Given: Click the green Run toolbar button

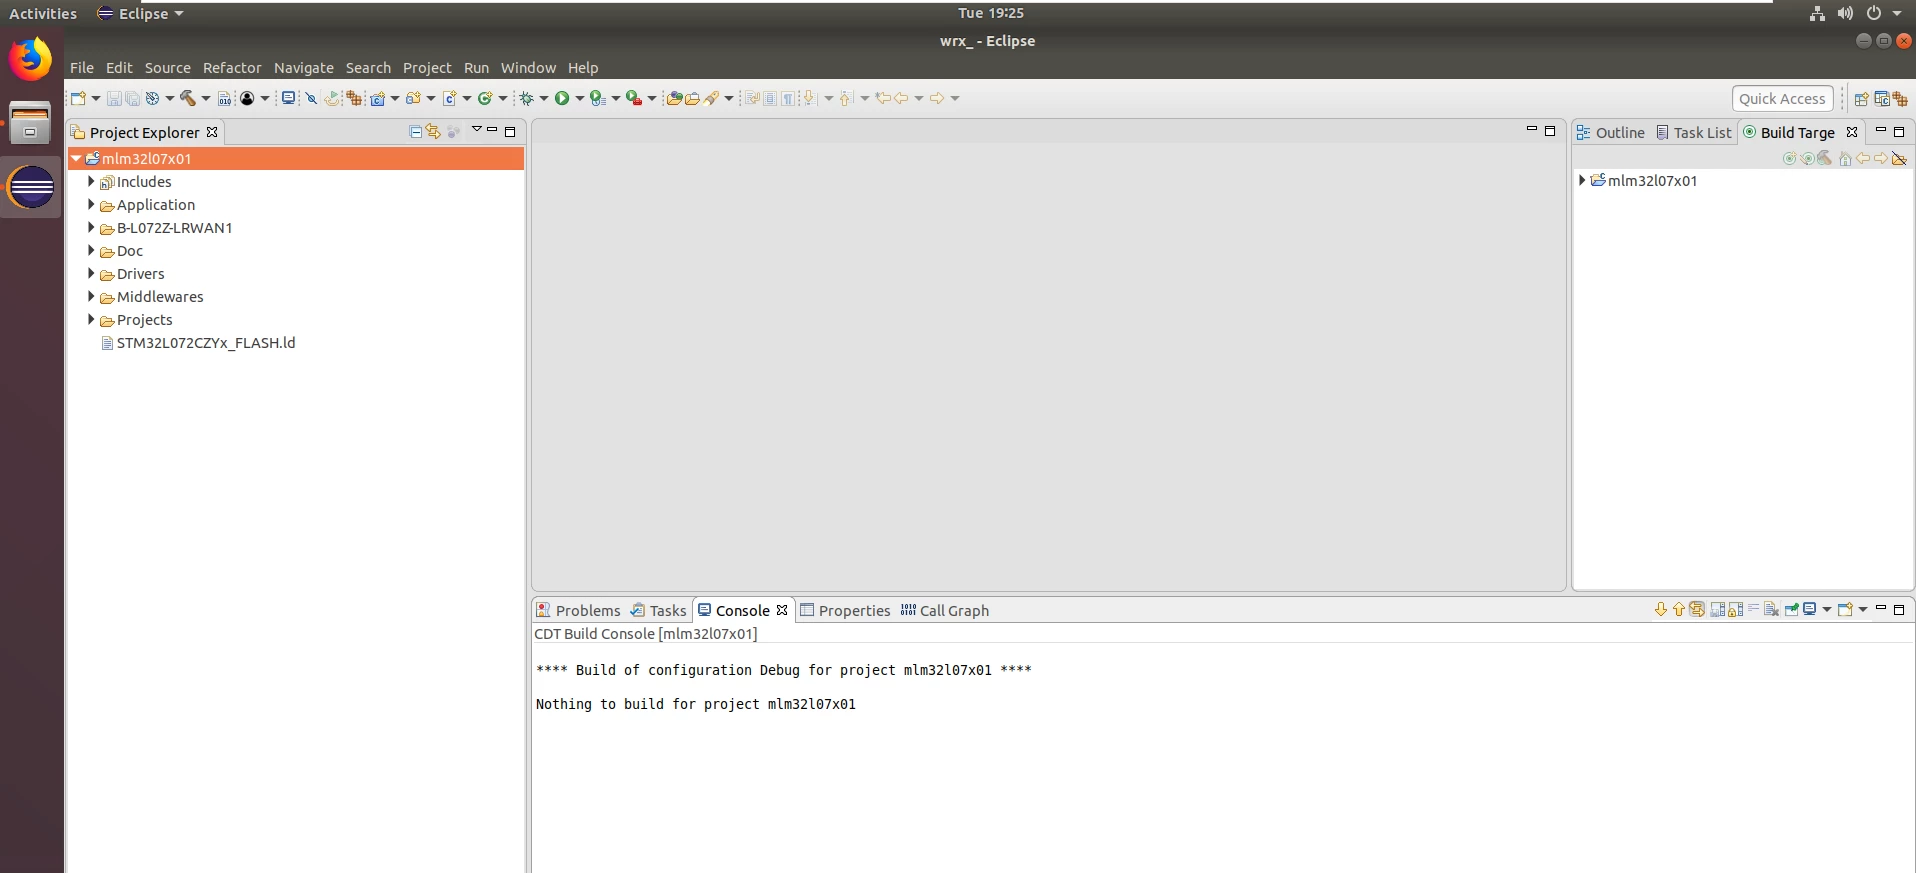Looking at the screenshot, I should tap(562, 98).
